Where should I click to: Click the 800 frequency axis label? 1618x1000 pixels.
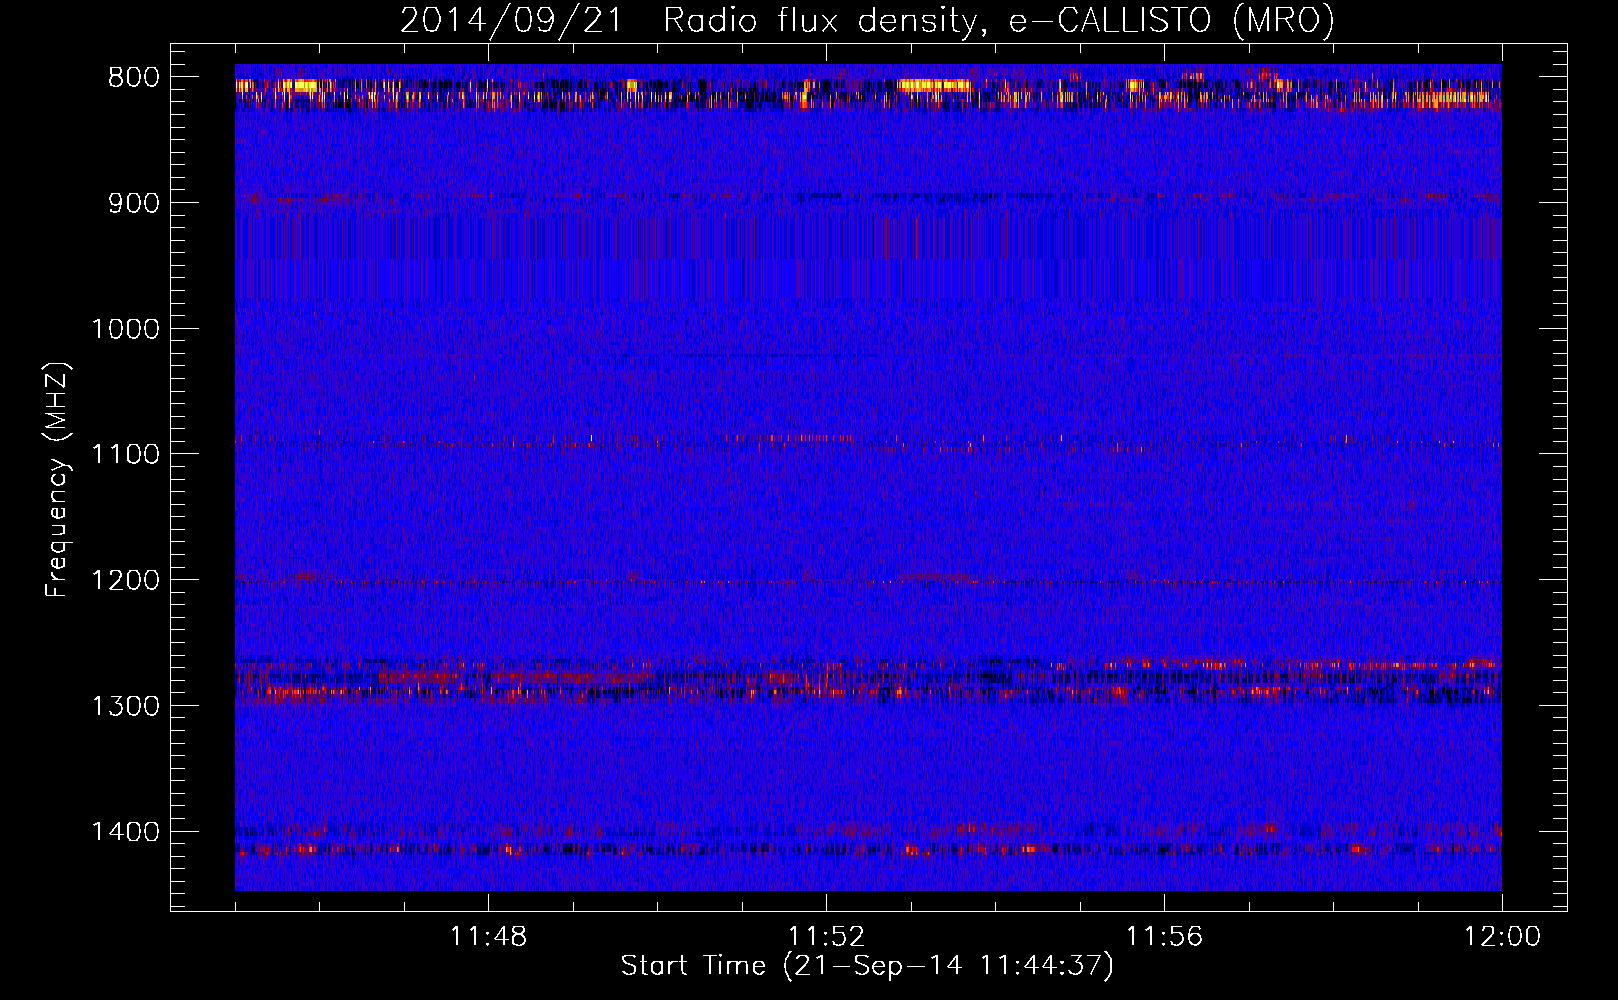(133, 78)
